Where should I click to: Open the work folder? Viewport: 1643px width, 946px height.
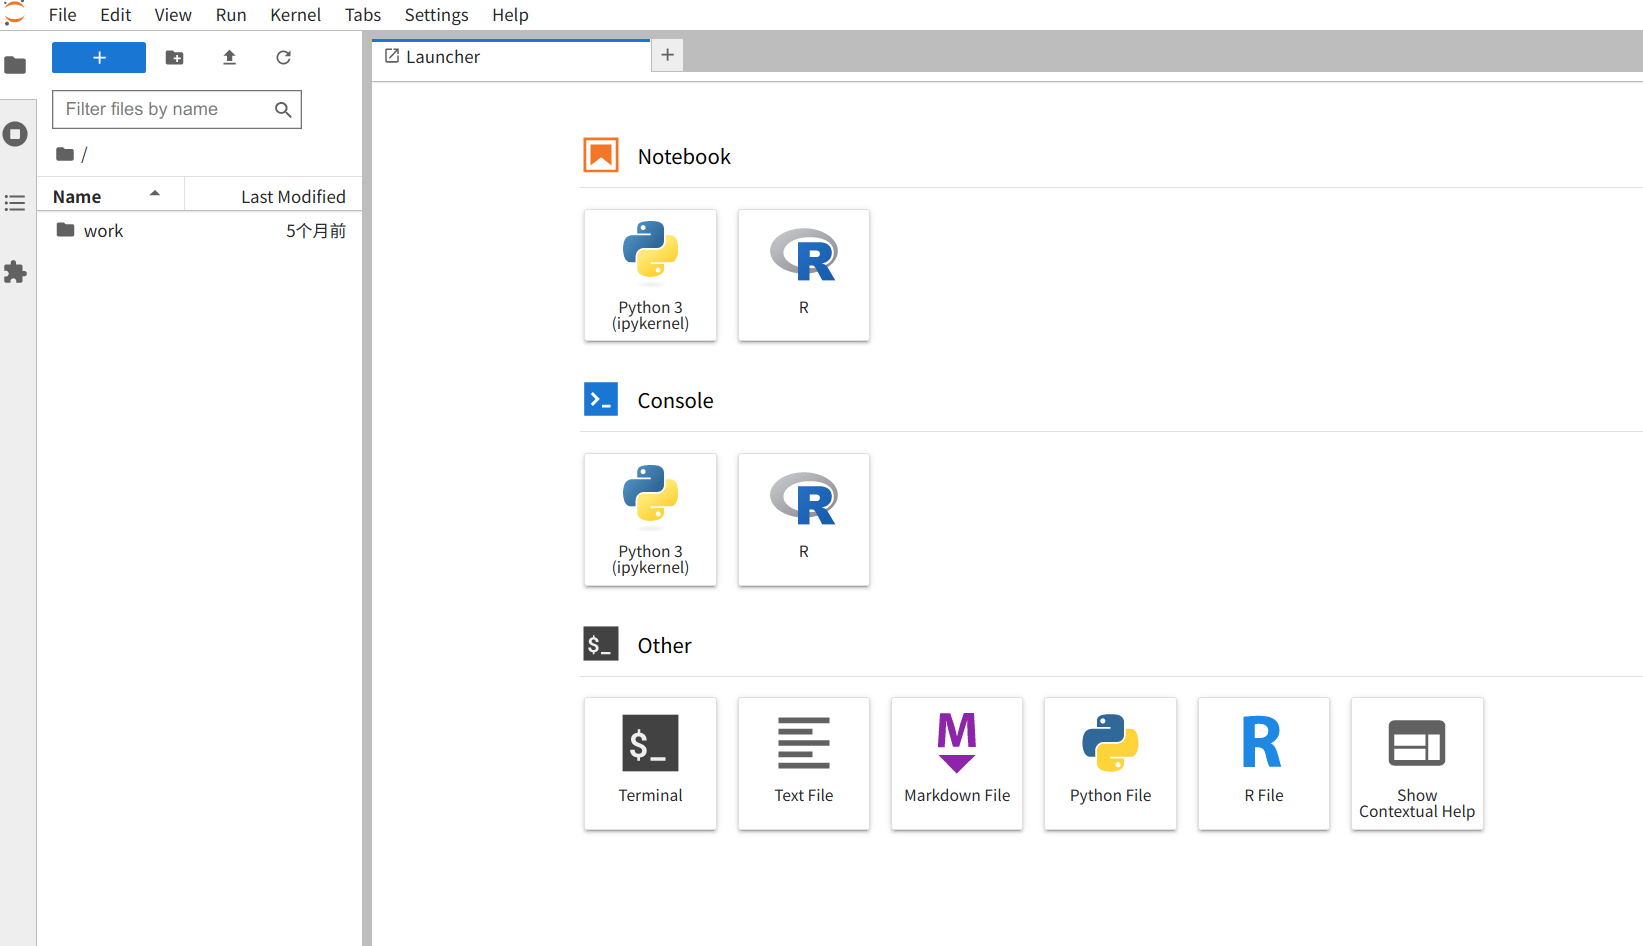point(103,231)
